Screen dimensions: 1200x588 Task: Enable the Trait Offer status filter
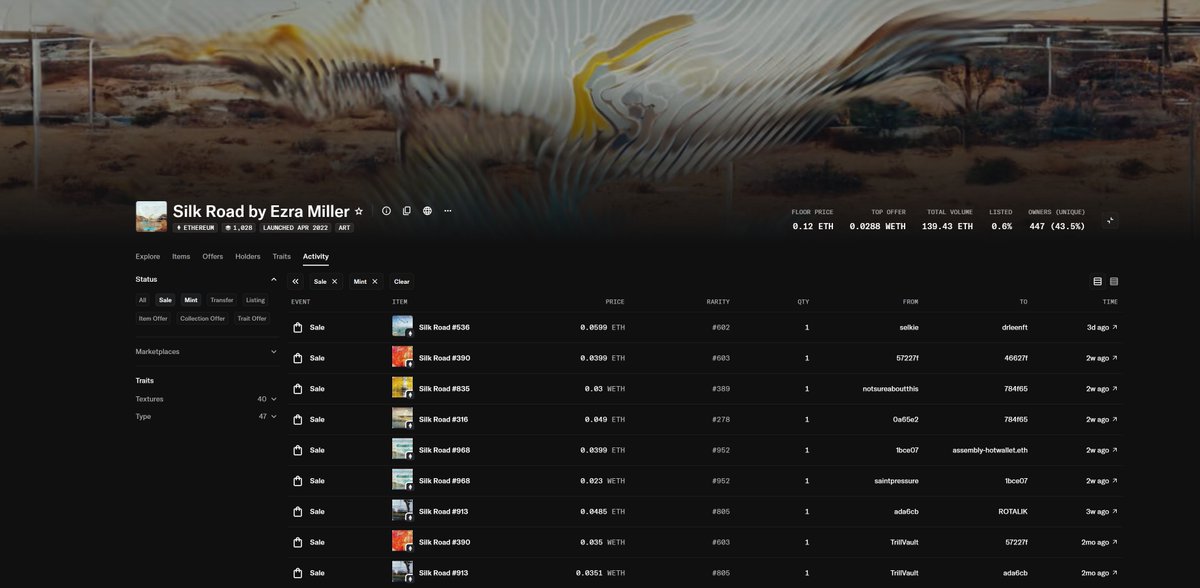[252, 318]
